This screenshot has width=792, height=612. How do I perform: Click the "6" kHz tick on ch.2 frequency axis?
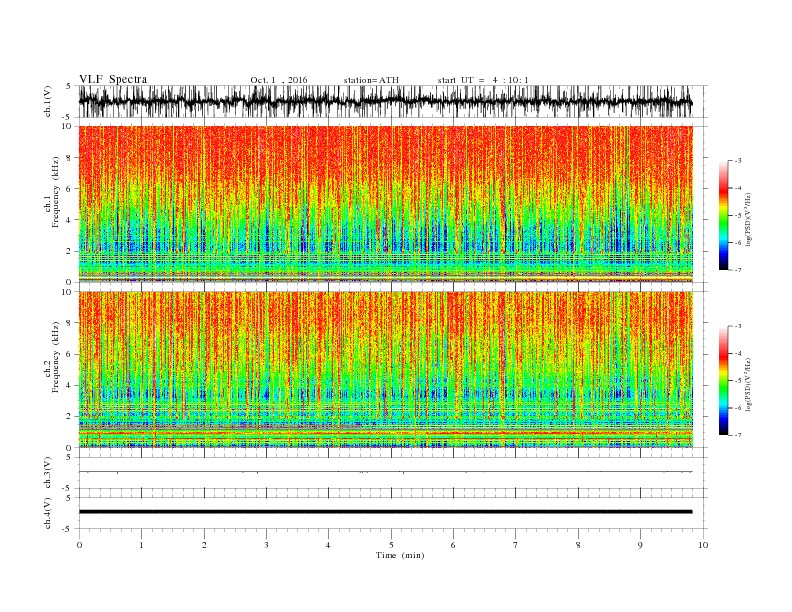tap(70, 354)
